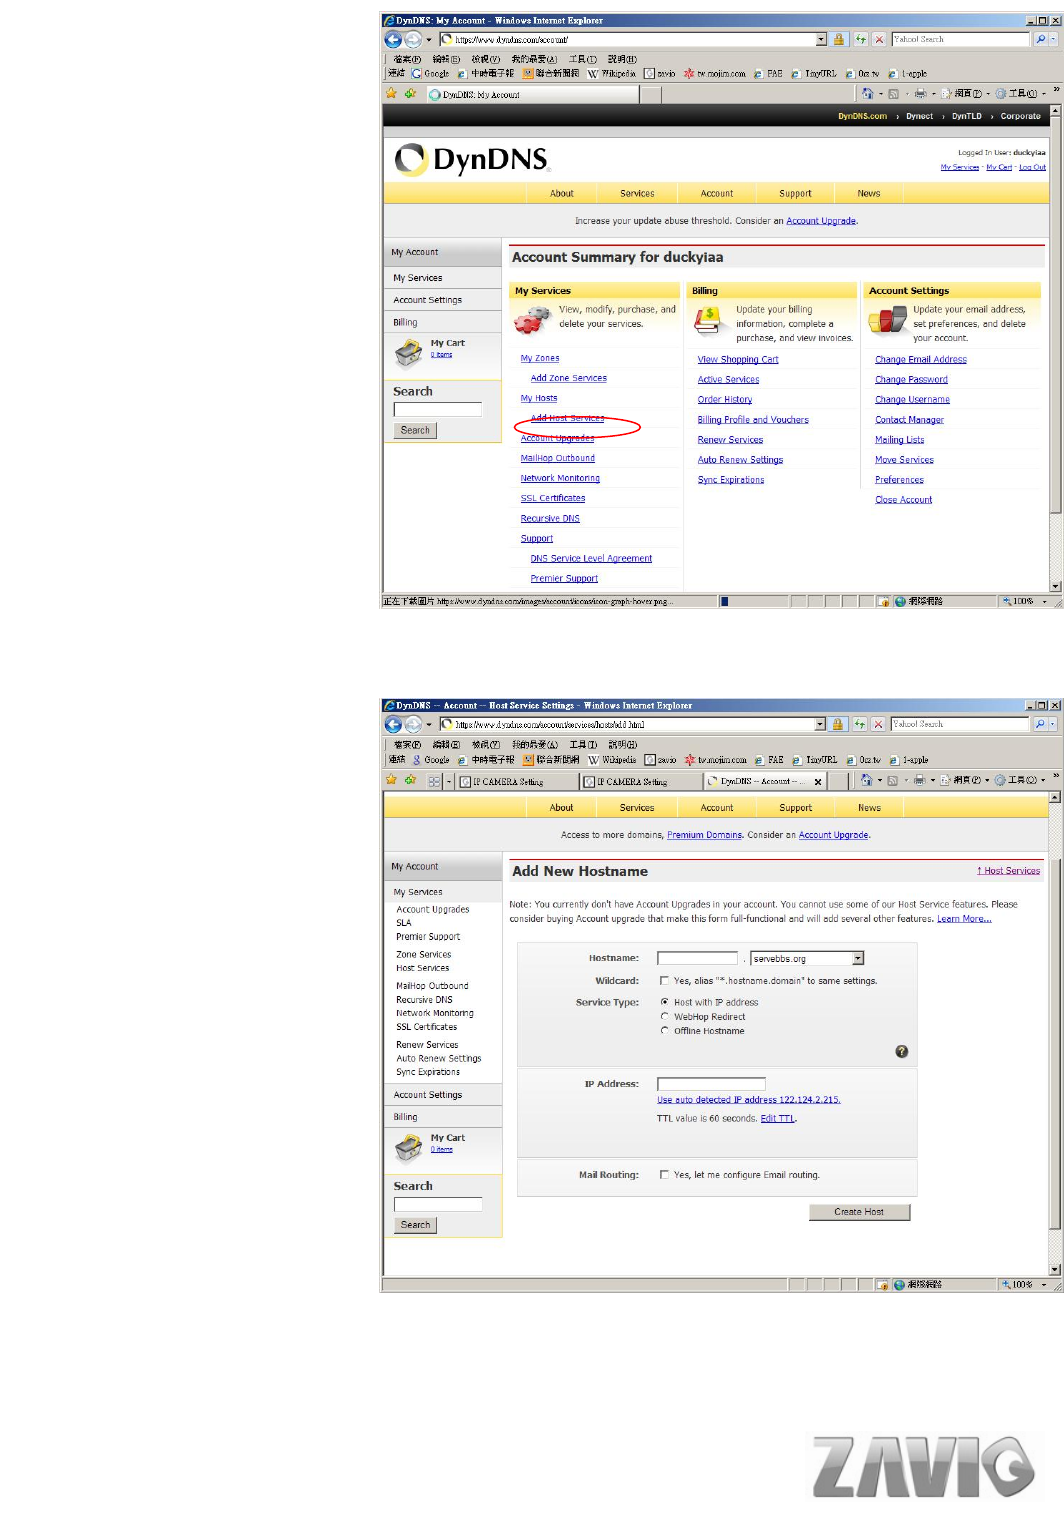The height and width of the screenshot is (1515, 1064).
Task: Close the DynDNS Account tab
Action: pyautogui.click(x=818, y=782)
